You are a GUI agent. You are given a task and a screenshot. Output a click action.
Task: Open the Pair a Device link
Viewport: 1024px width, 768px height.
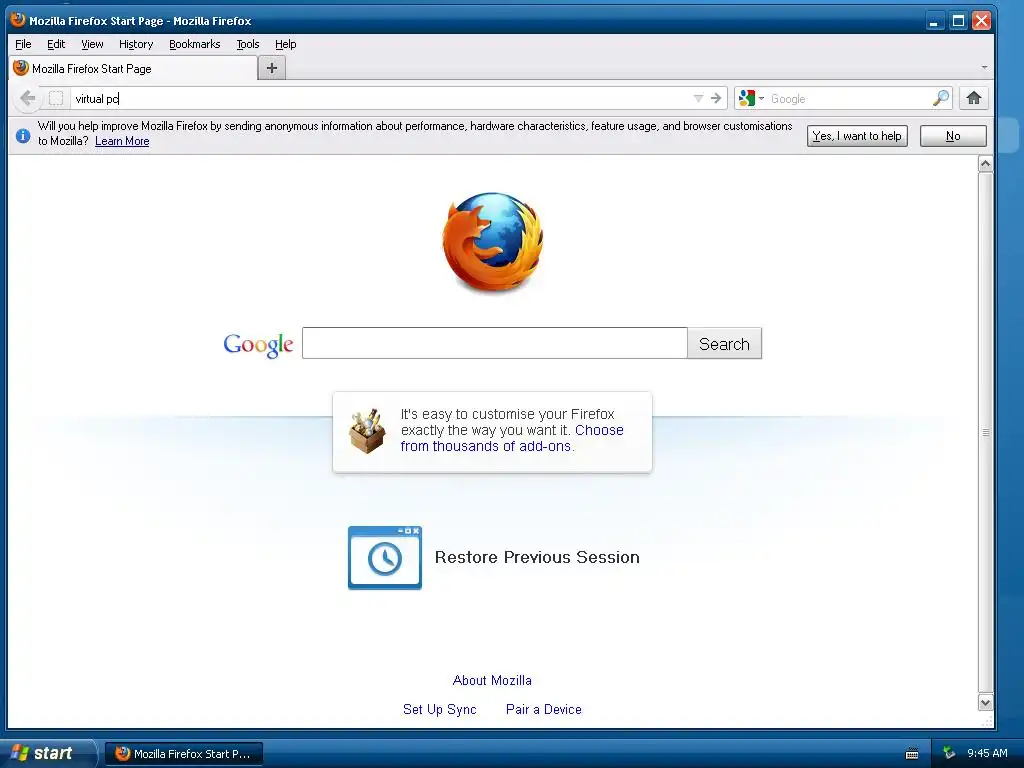543,709
